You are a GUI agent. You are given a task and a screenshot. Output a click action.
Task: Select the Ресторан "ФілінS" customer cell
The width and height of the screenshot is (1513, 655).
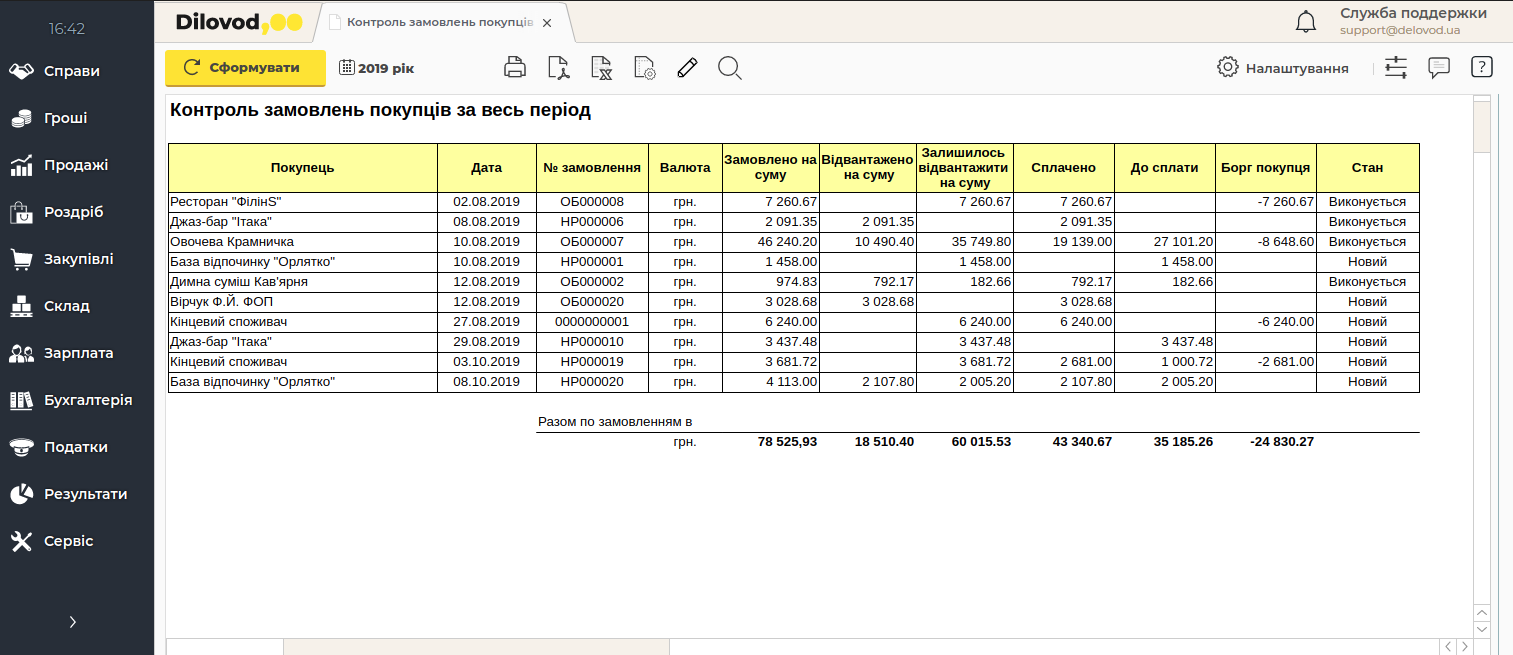(x=303, y=202)
